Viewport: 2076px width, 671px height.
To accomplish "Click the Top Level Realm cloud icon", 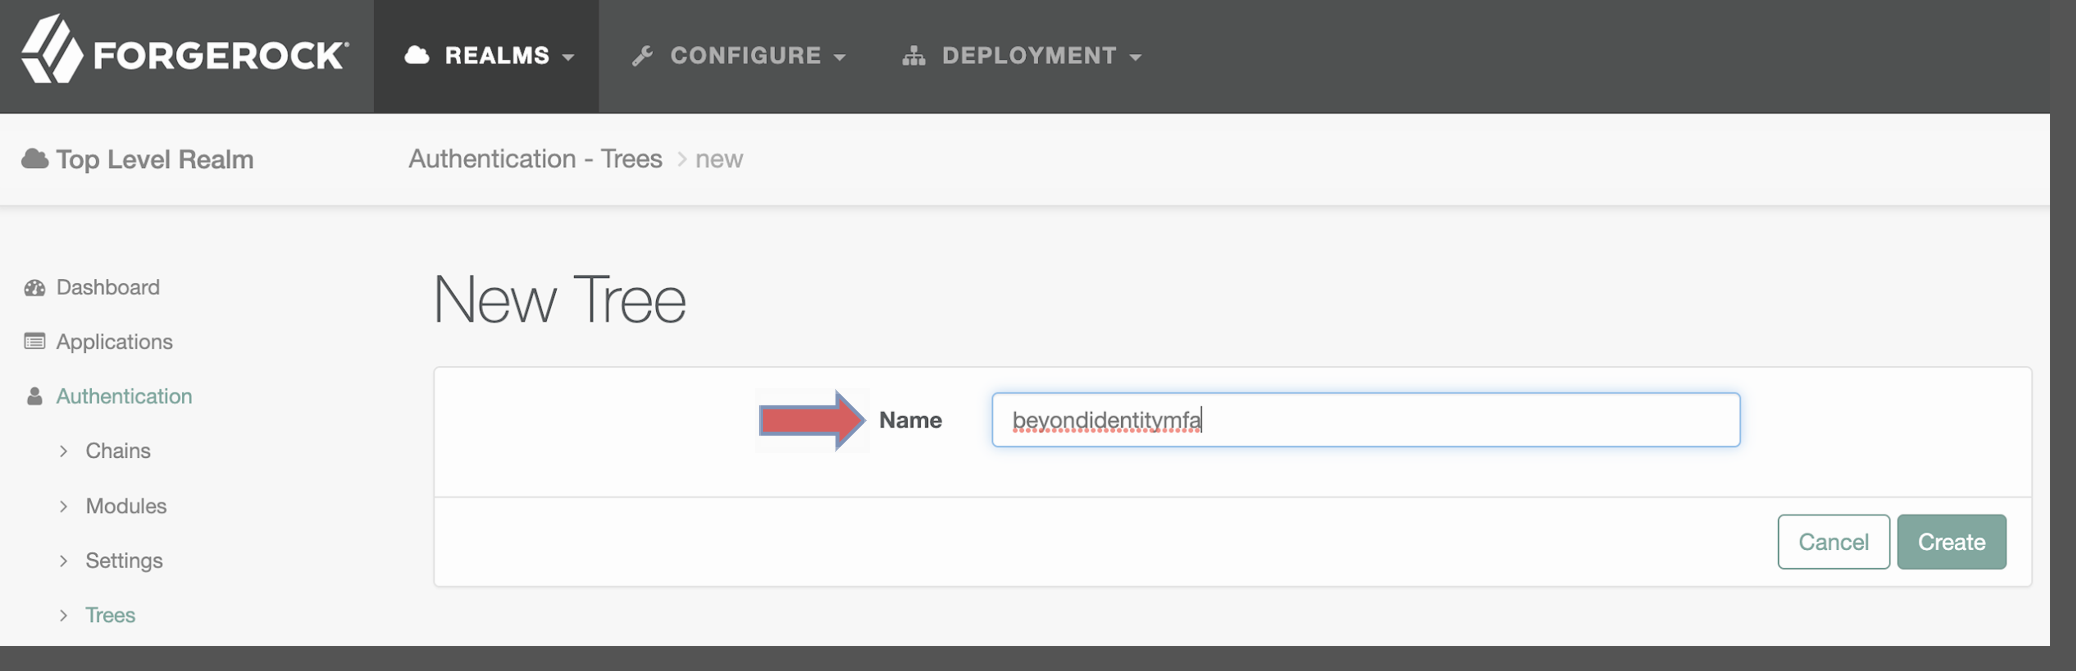I will click(35, 159).
